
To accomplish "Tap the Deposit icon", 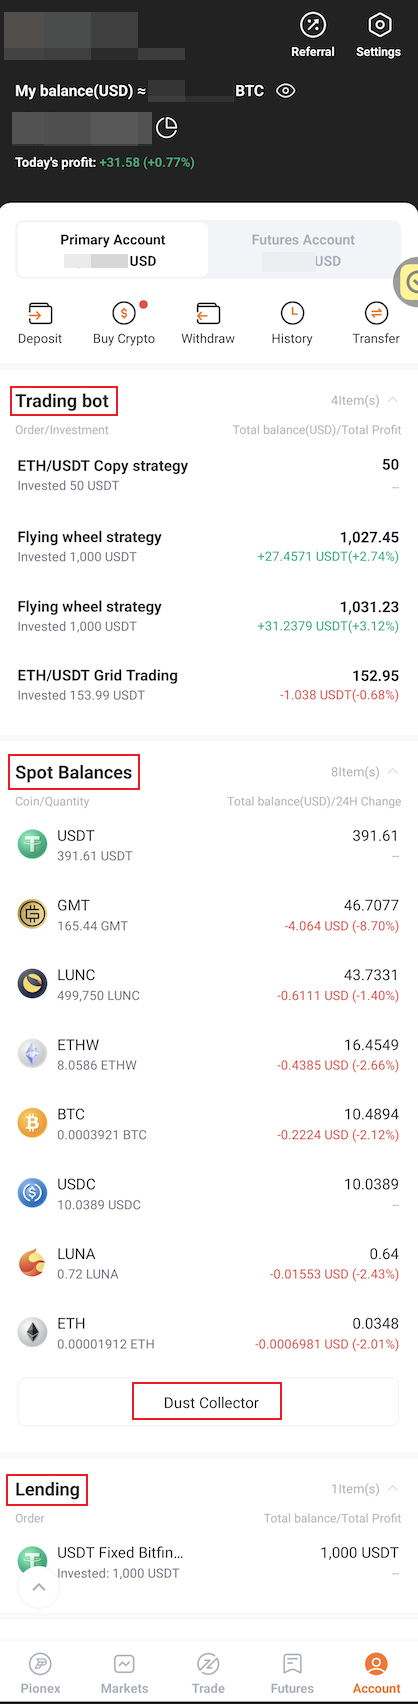I will (40, 314).
